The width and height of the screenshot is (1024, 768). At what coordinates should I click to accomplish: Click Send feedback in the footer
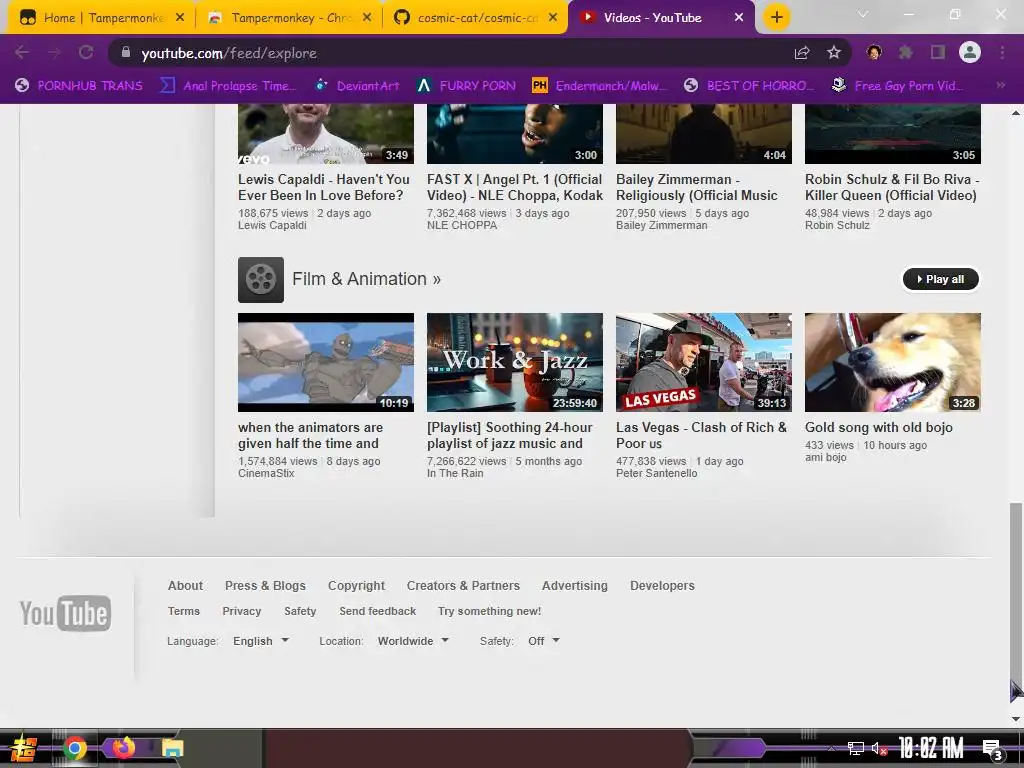point(377,611)
